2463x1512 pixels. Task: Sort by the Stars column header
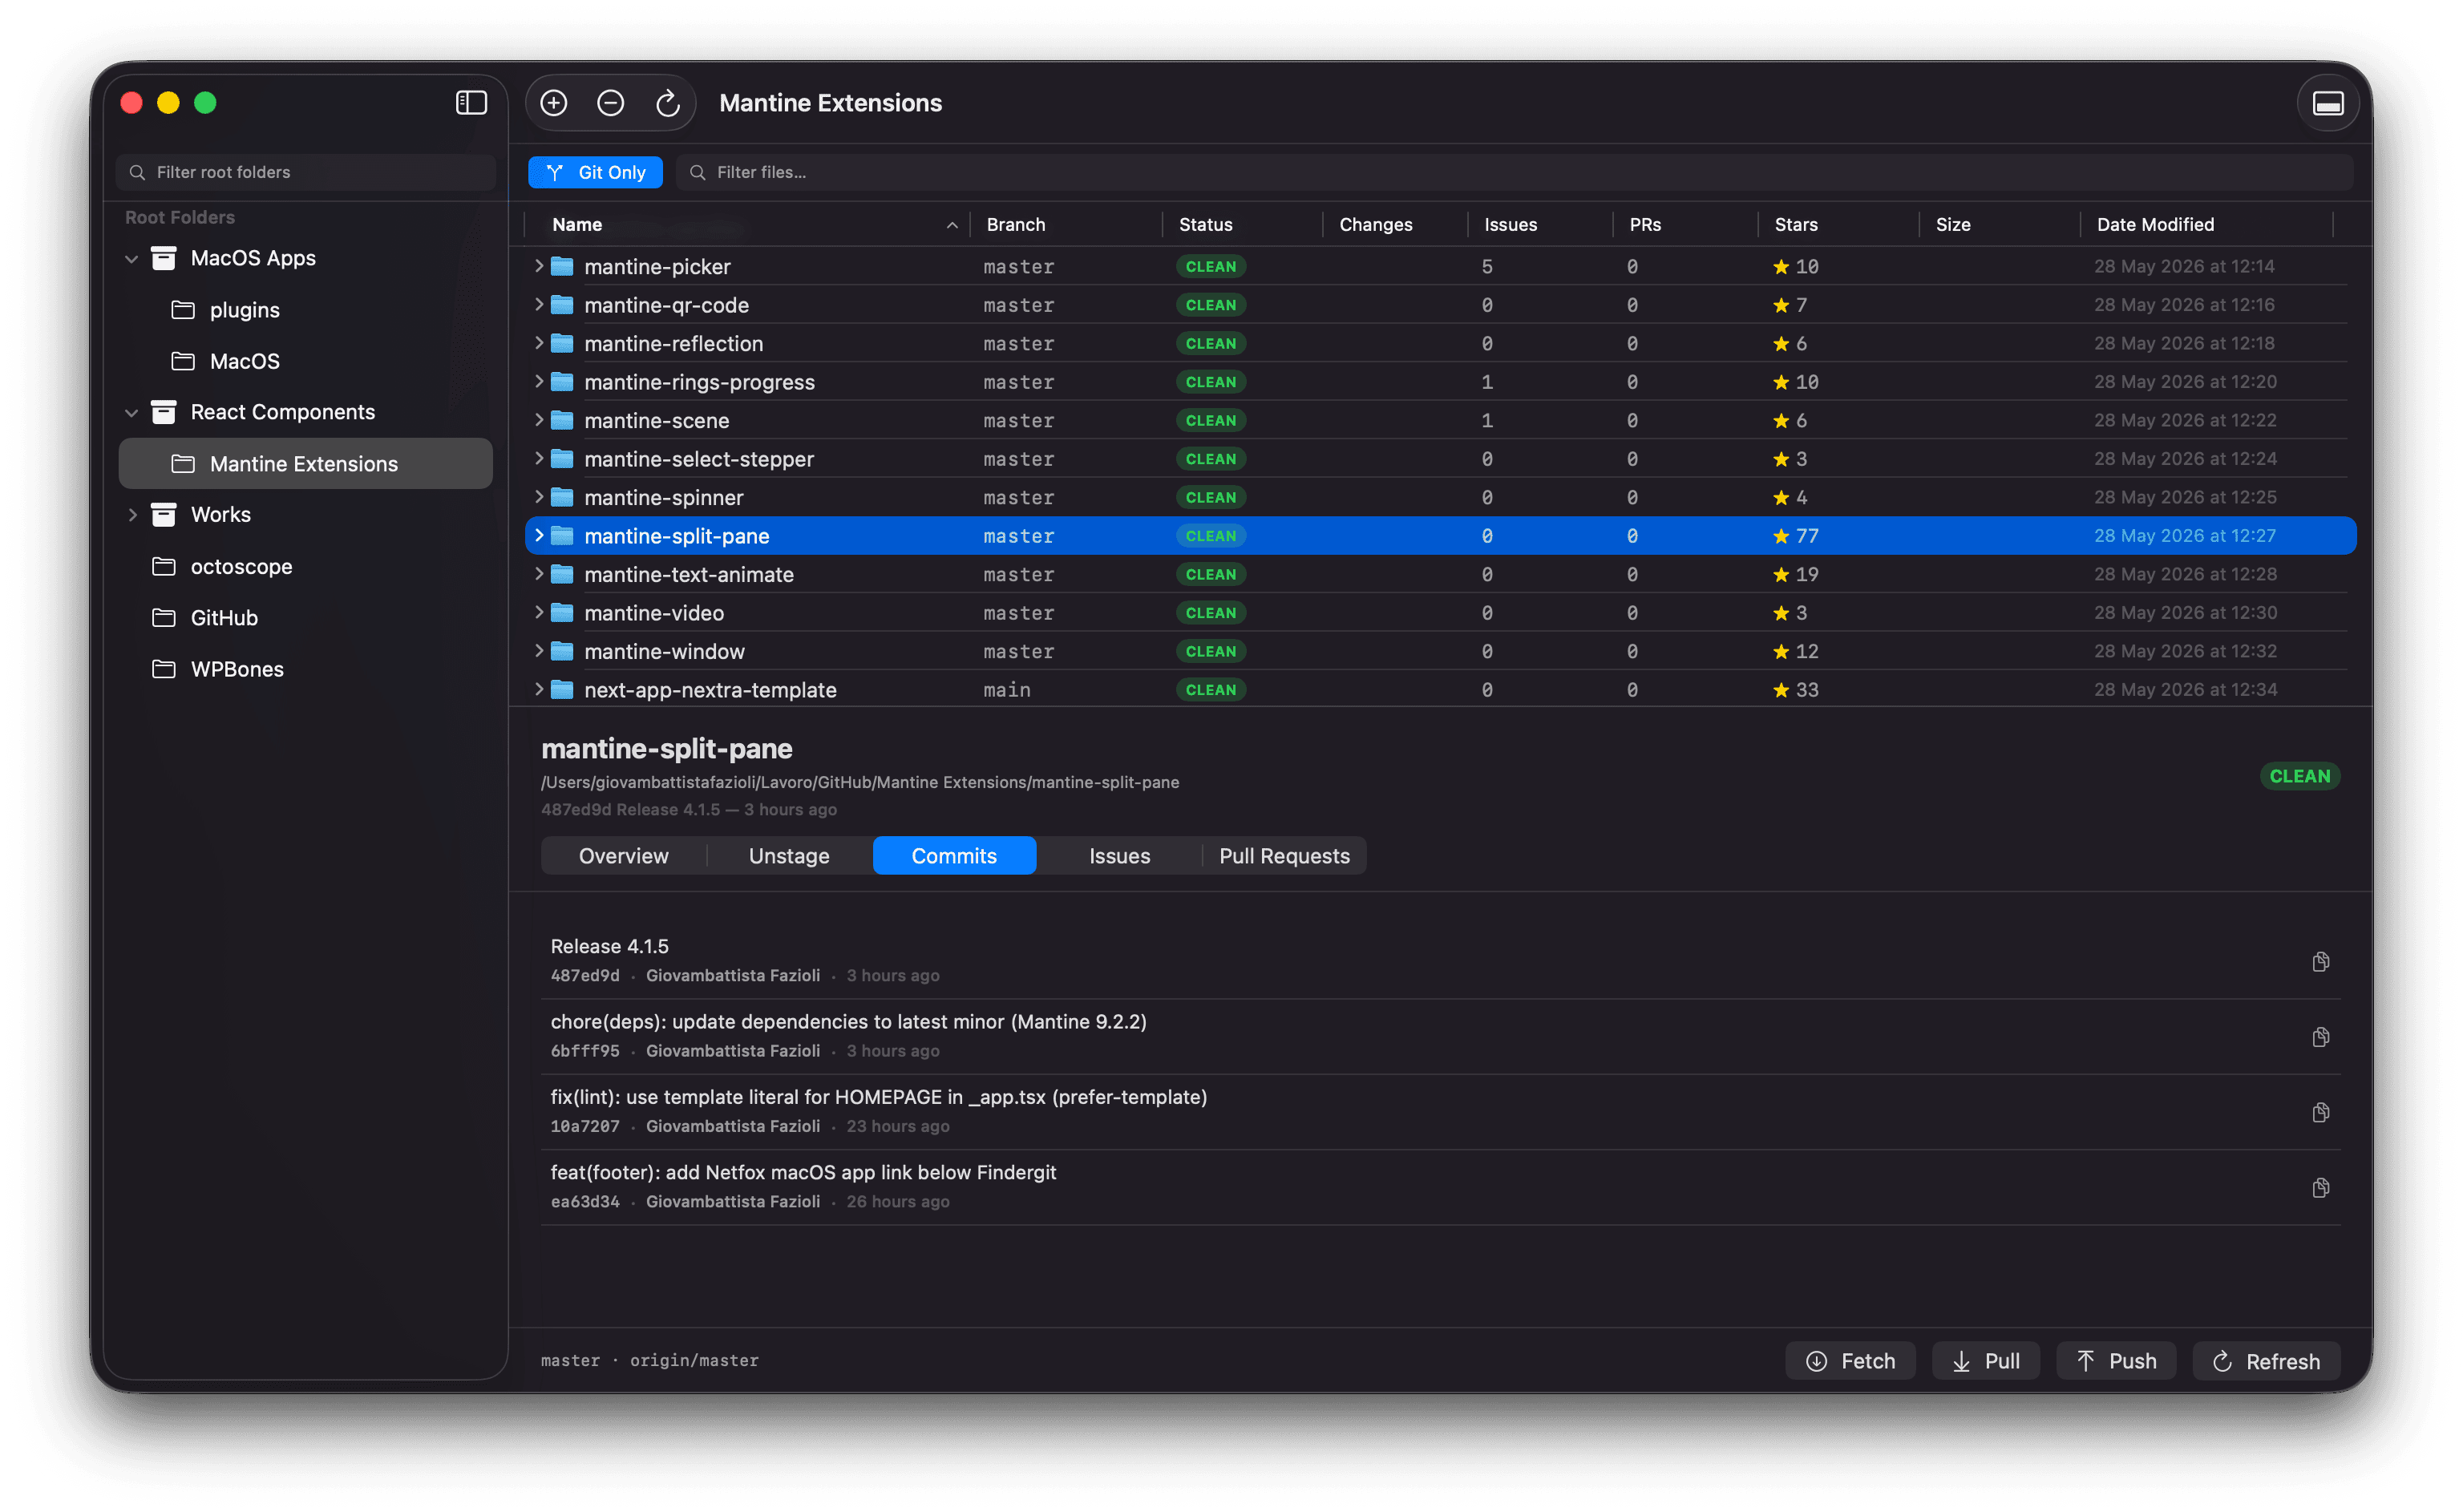tap(1838, 225)
